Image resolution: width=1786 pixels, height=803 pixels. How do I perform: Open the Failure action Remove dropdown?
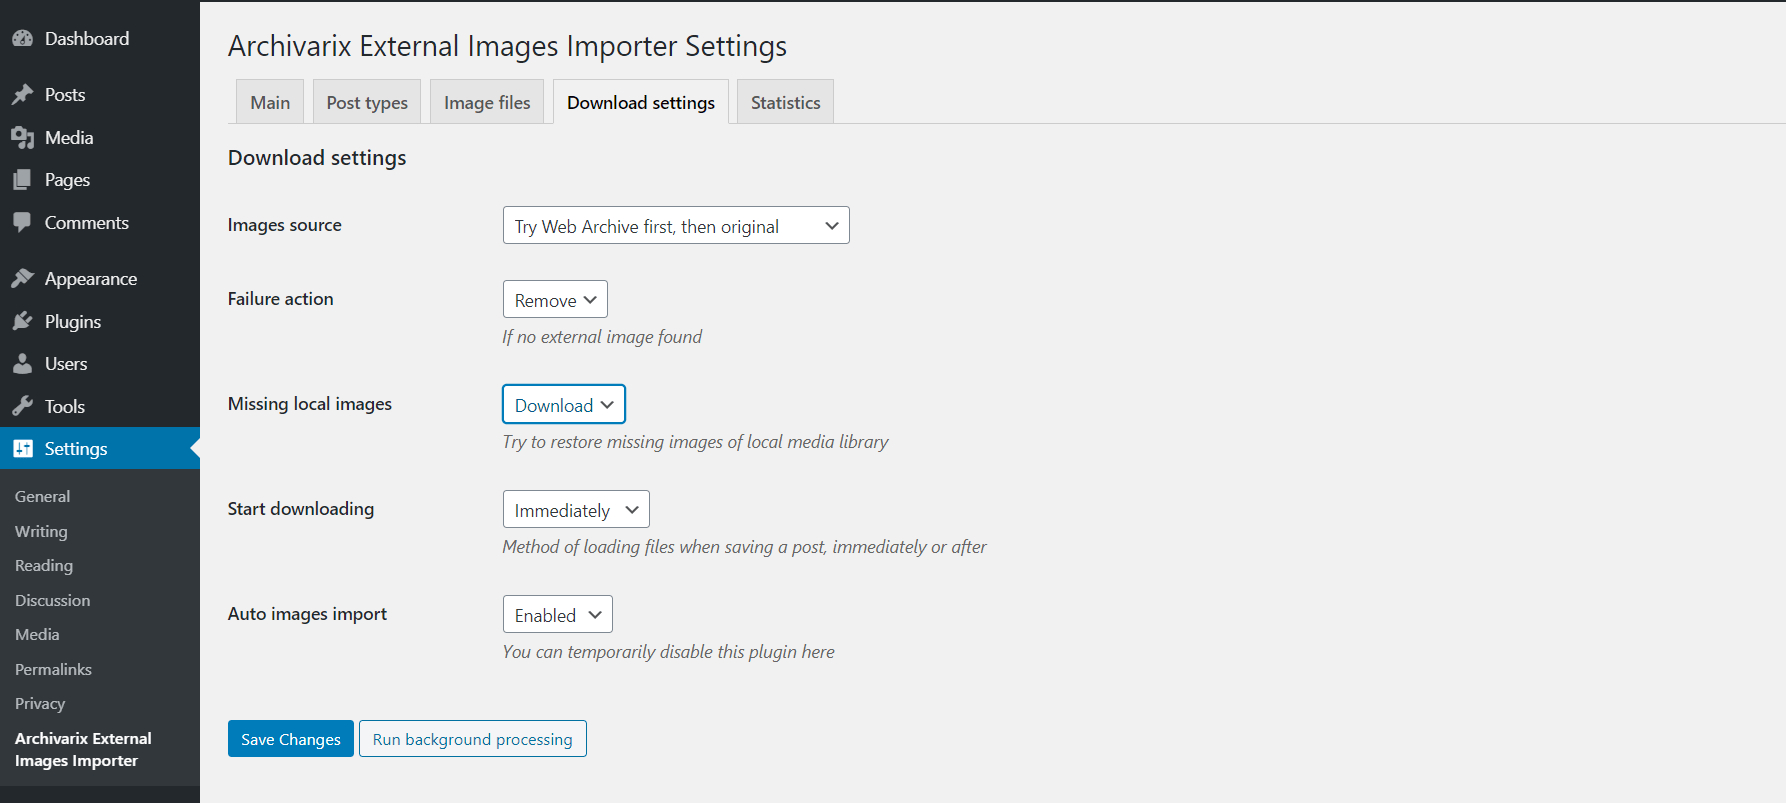tap(555, 300)
